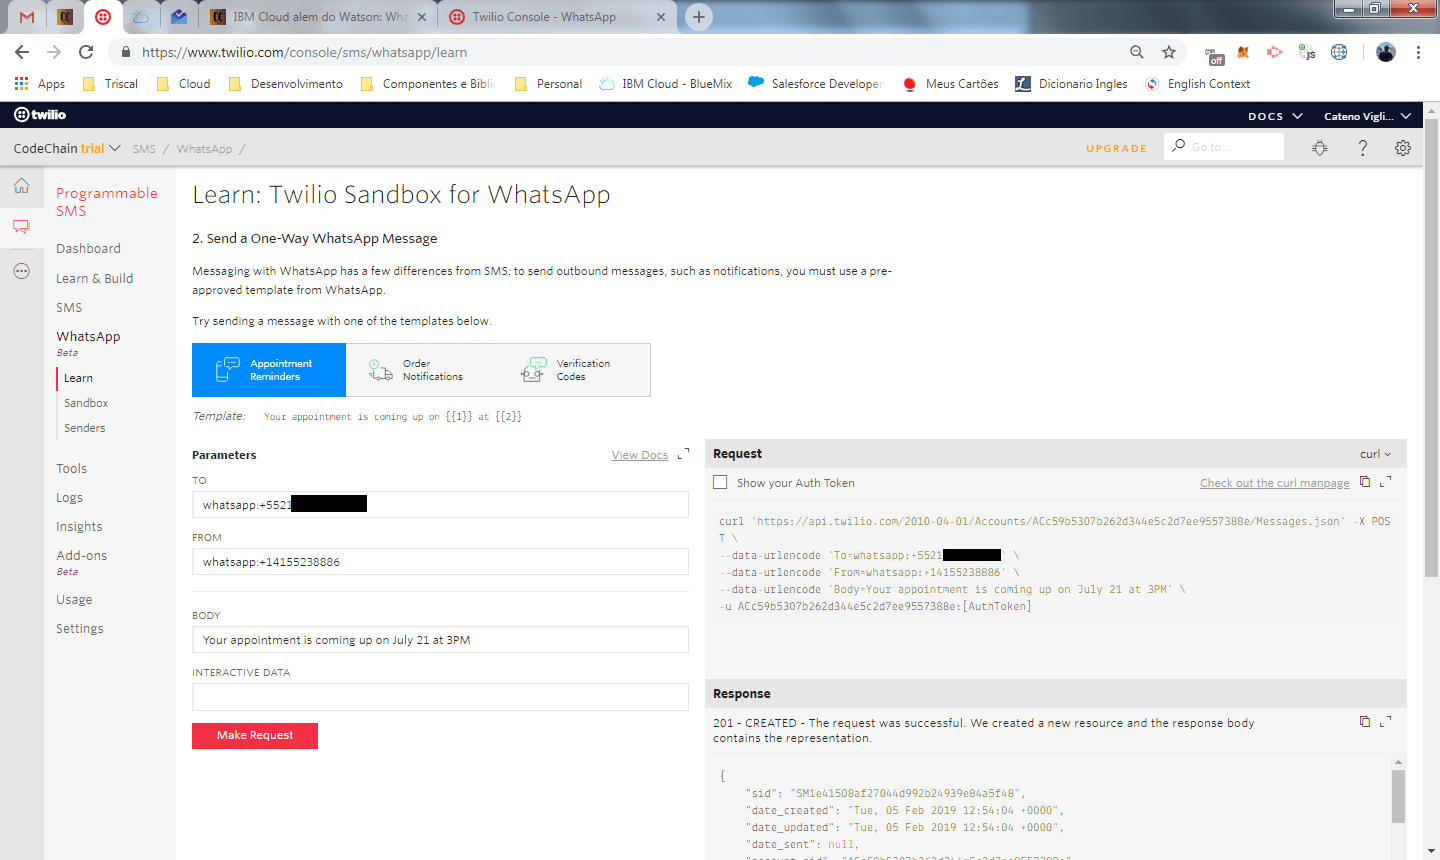This screenshot has height=860, width=1440.
Task: Open the Apps bookmarks shortcut
Action: click(x=40, y=84)
